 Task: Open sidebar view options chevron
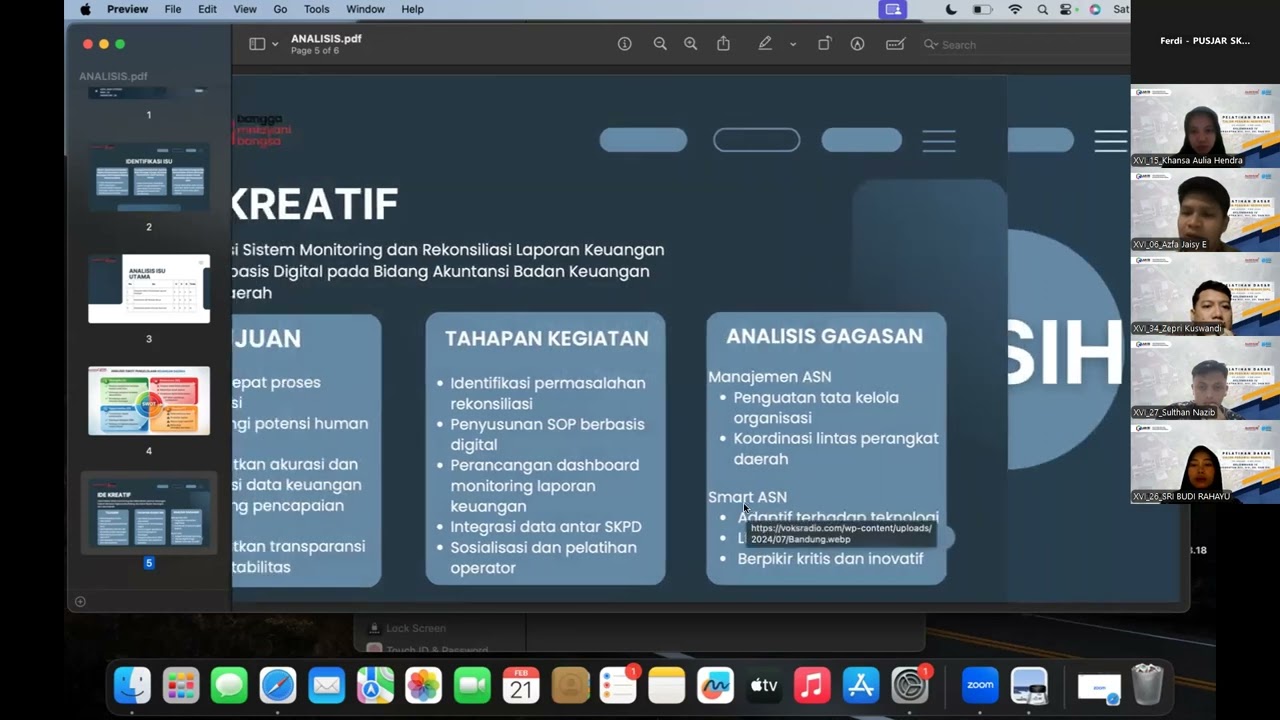click(x=275, y=44)
